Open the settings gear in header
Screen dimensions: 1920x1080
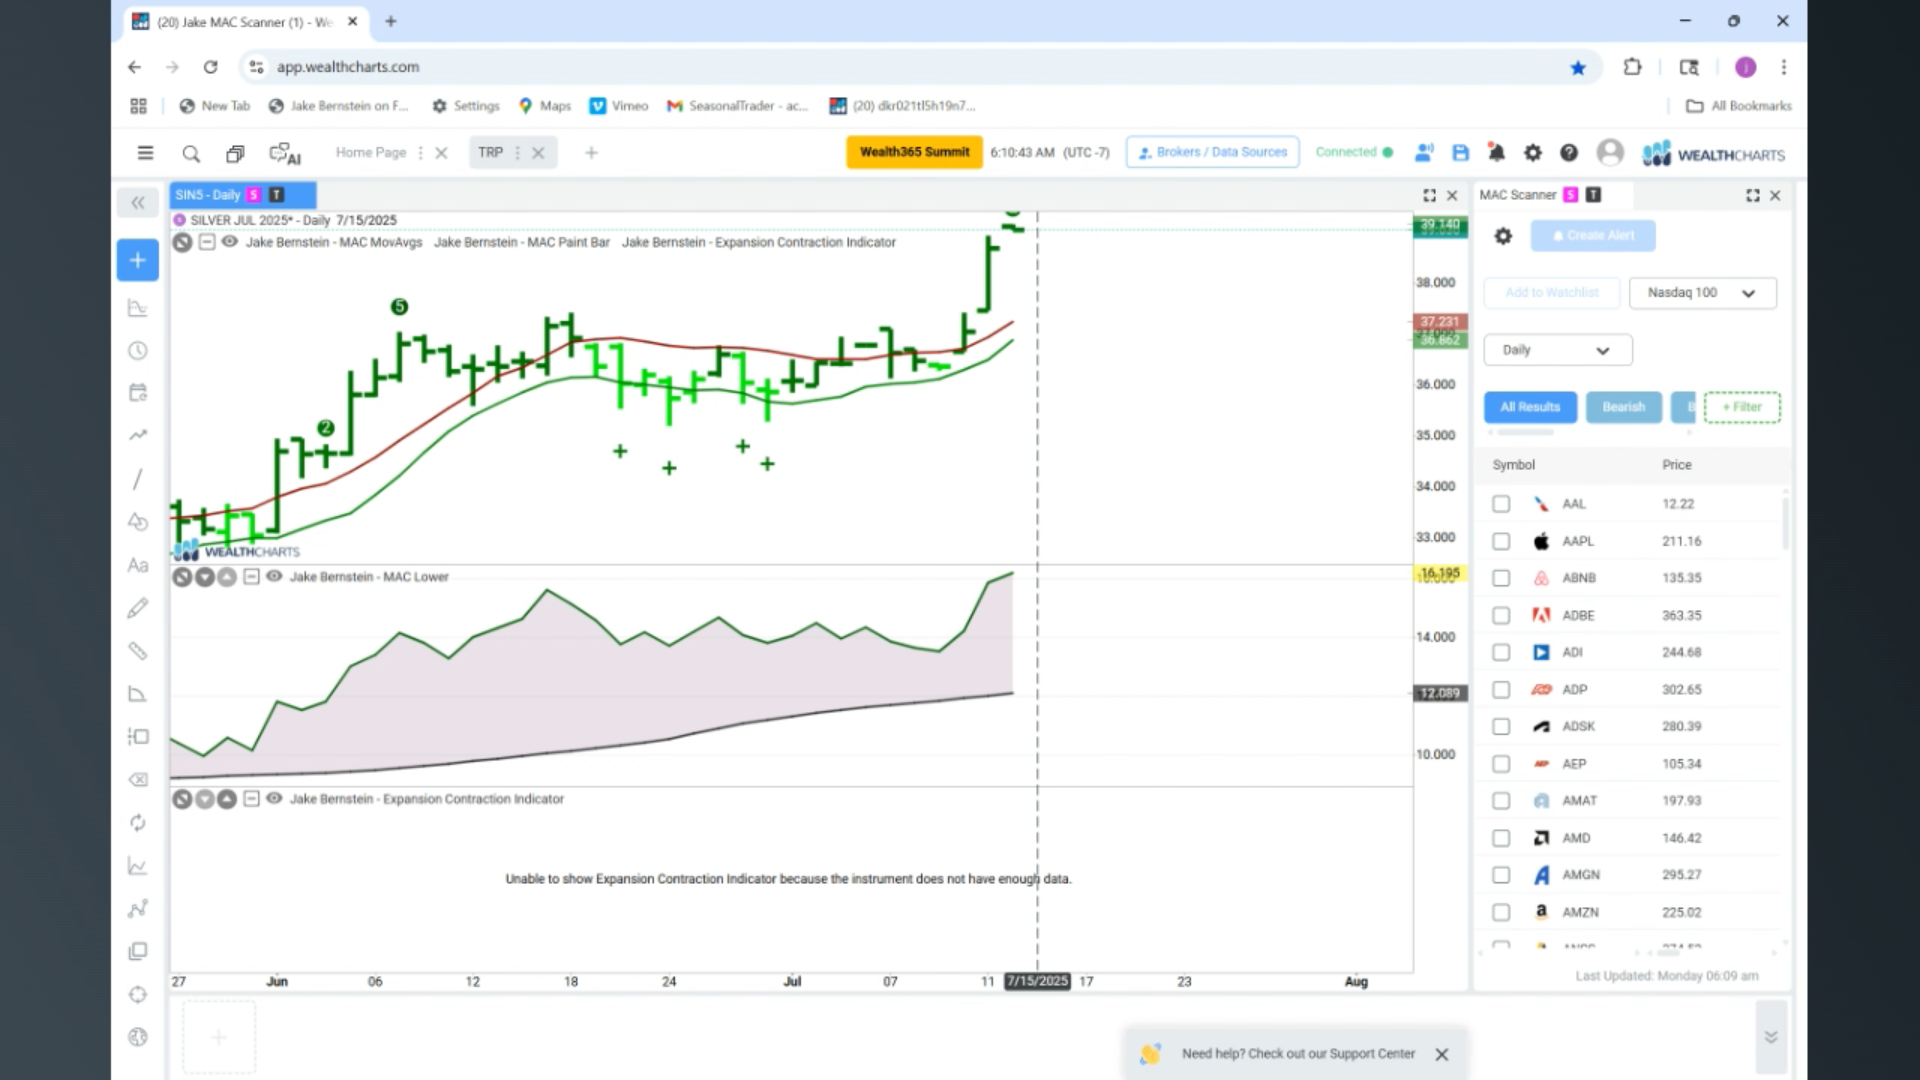tap(1532, 153)
